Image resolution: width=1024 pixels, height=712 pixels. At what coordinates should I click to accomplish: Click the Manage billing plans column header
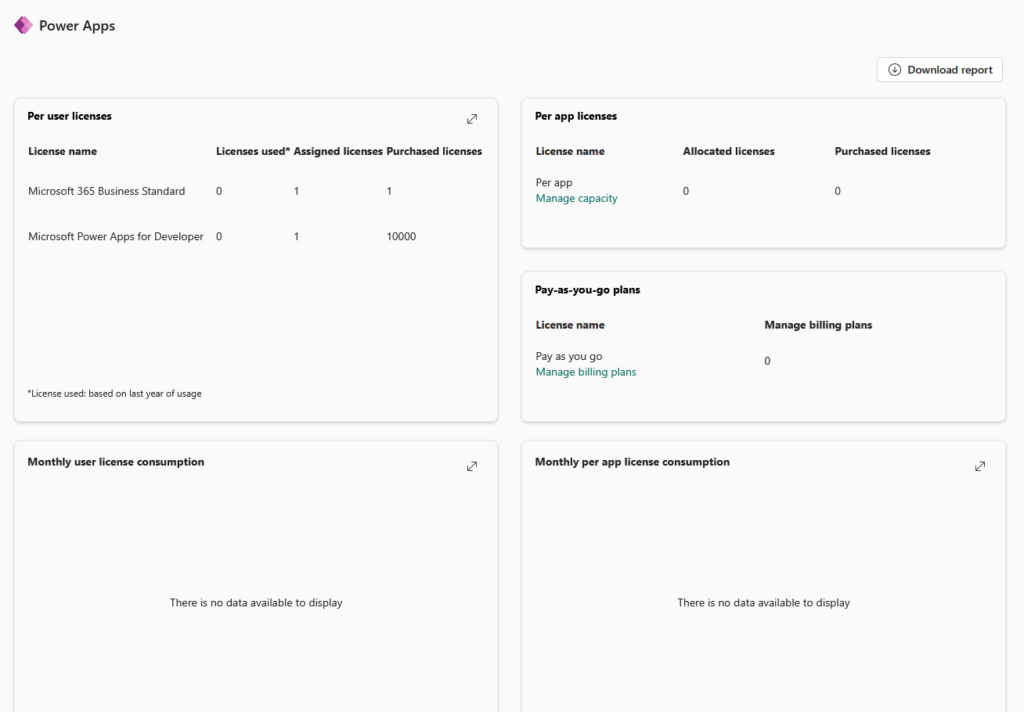pyautogui.click(x=818, y=325)
